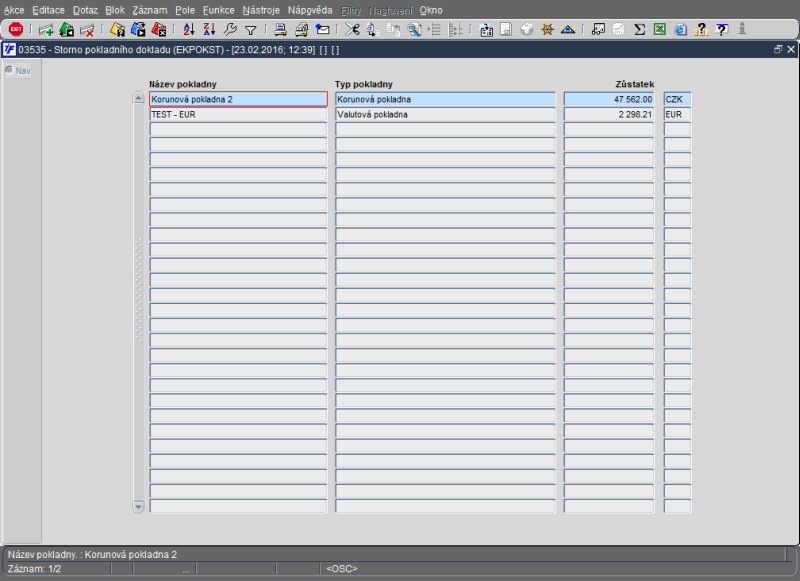Click the copy icon after the scissors
The height and width of the screenshot is (581, 800).
[x=372, y=30]
